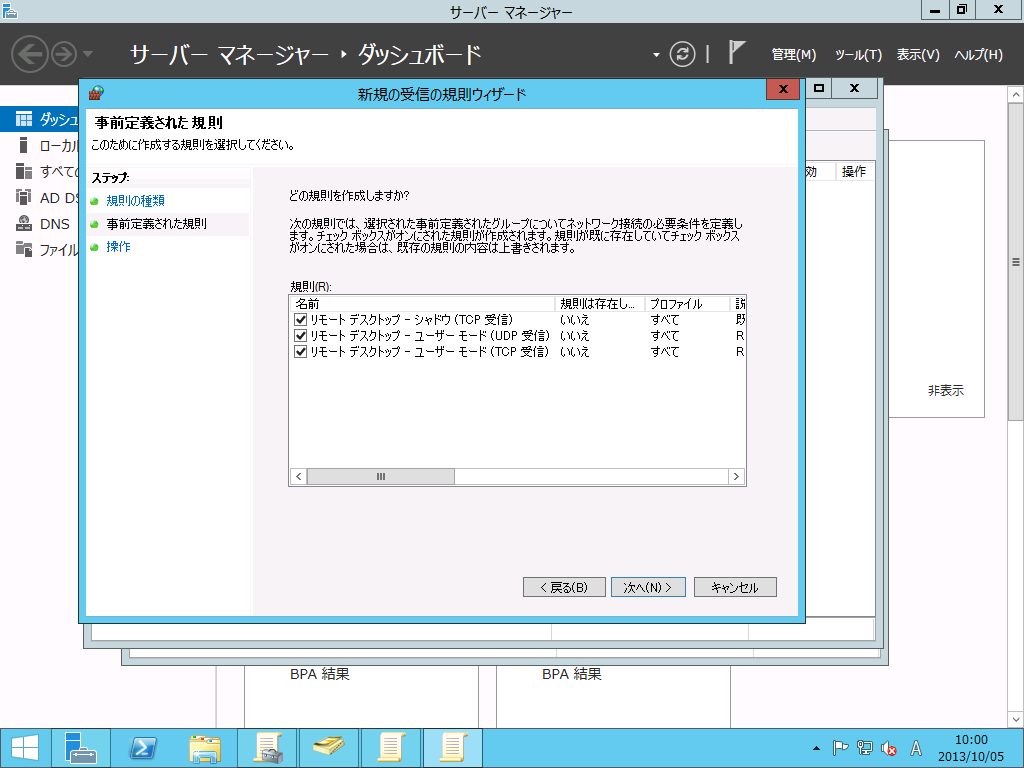Show hidden tray icons arrow
1024x768 pixels.
coord(816,748)
